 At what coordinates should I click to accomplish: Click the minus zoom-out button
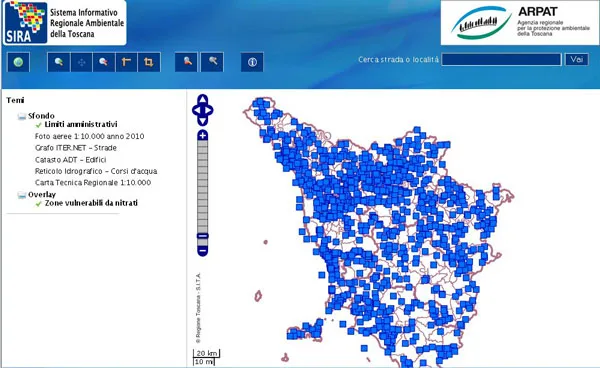click(203, 251)
